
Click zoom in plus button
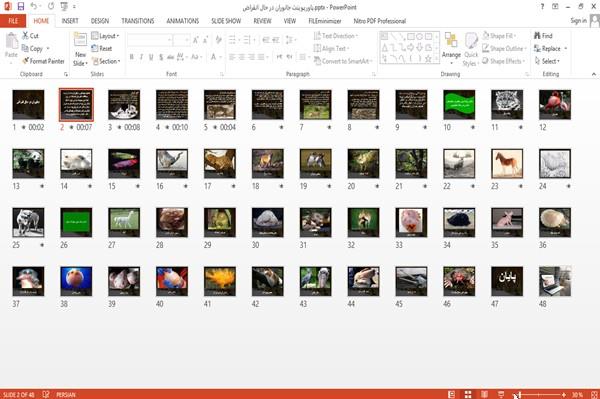pos(564,395)
